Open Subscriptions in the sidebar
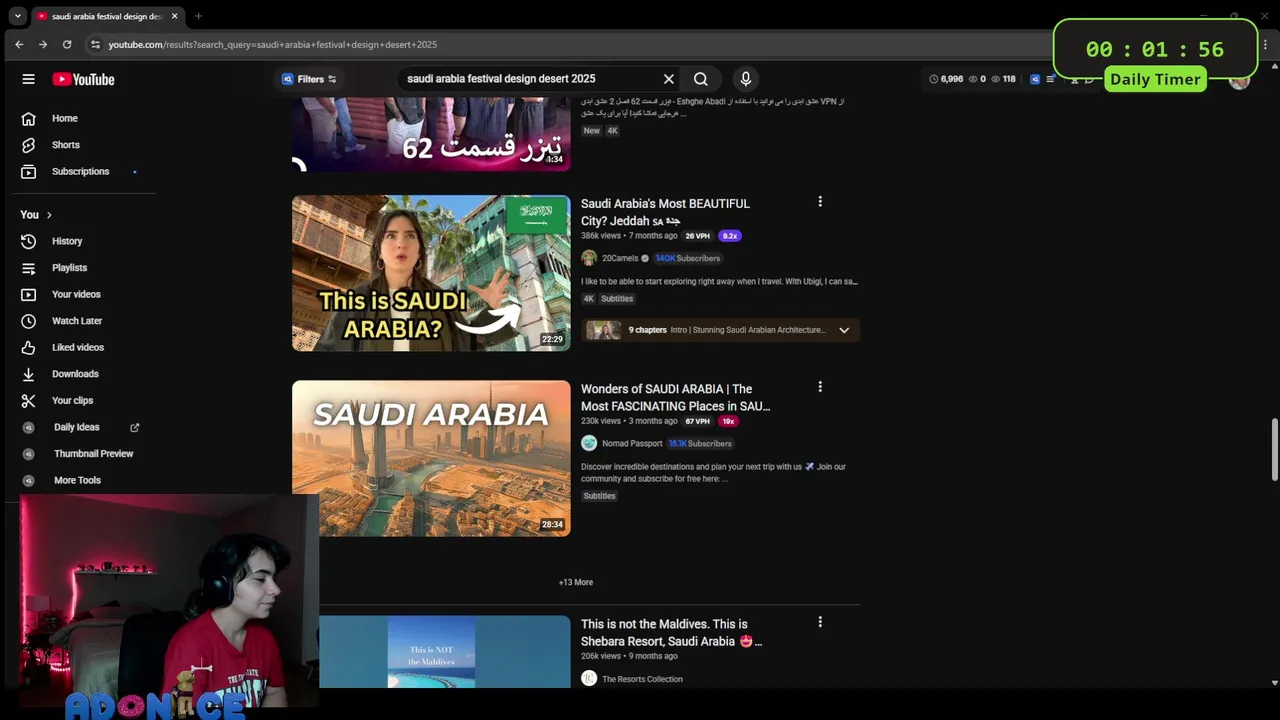Screen dimensions: 1280x720 [x=80, y=171]
